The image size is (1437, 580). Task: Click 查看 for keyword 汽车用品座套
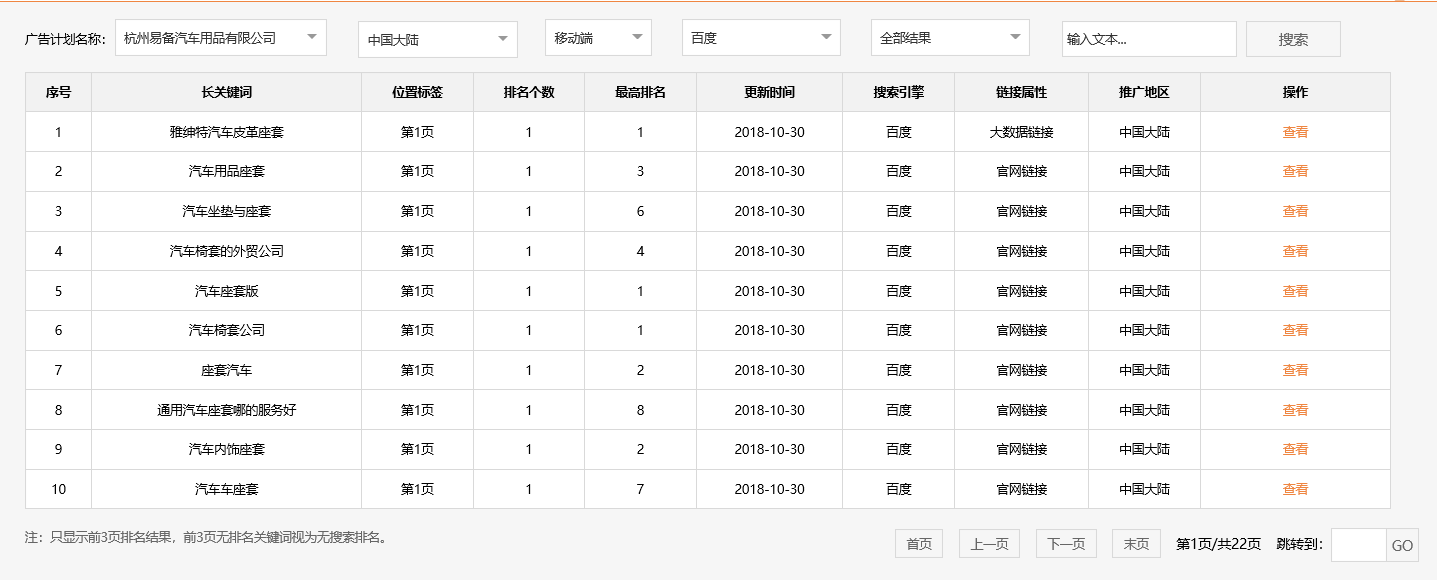1294,171
